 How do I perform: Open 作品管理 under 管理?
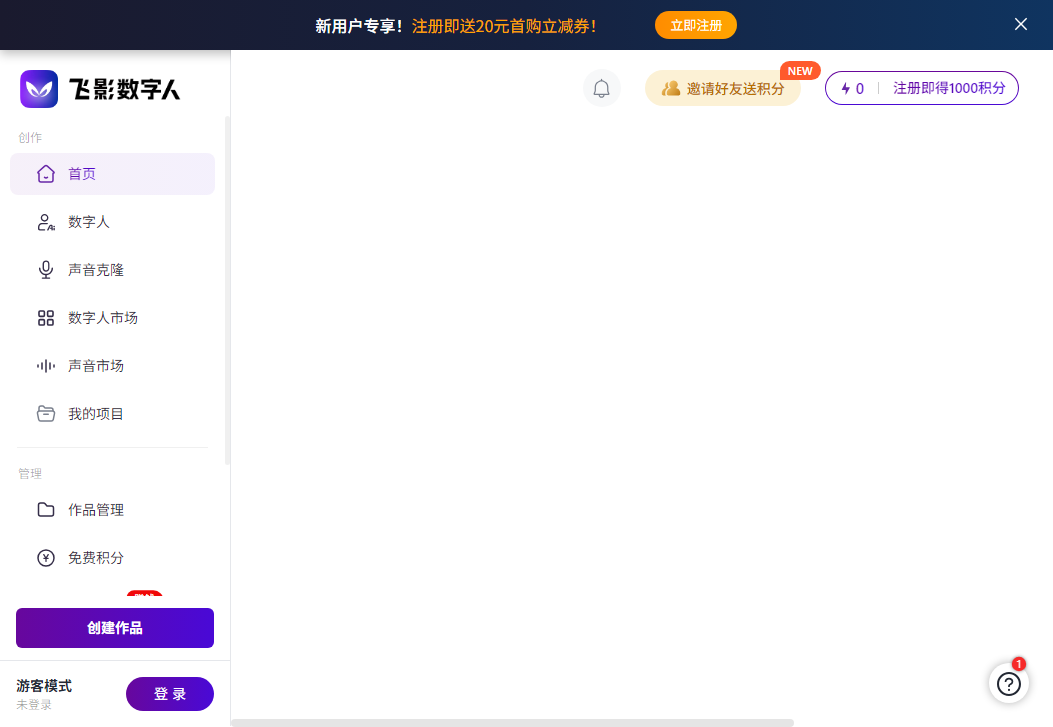click(112, 510)
